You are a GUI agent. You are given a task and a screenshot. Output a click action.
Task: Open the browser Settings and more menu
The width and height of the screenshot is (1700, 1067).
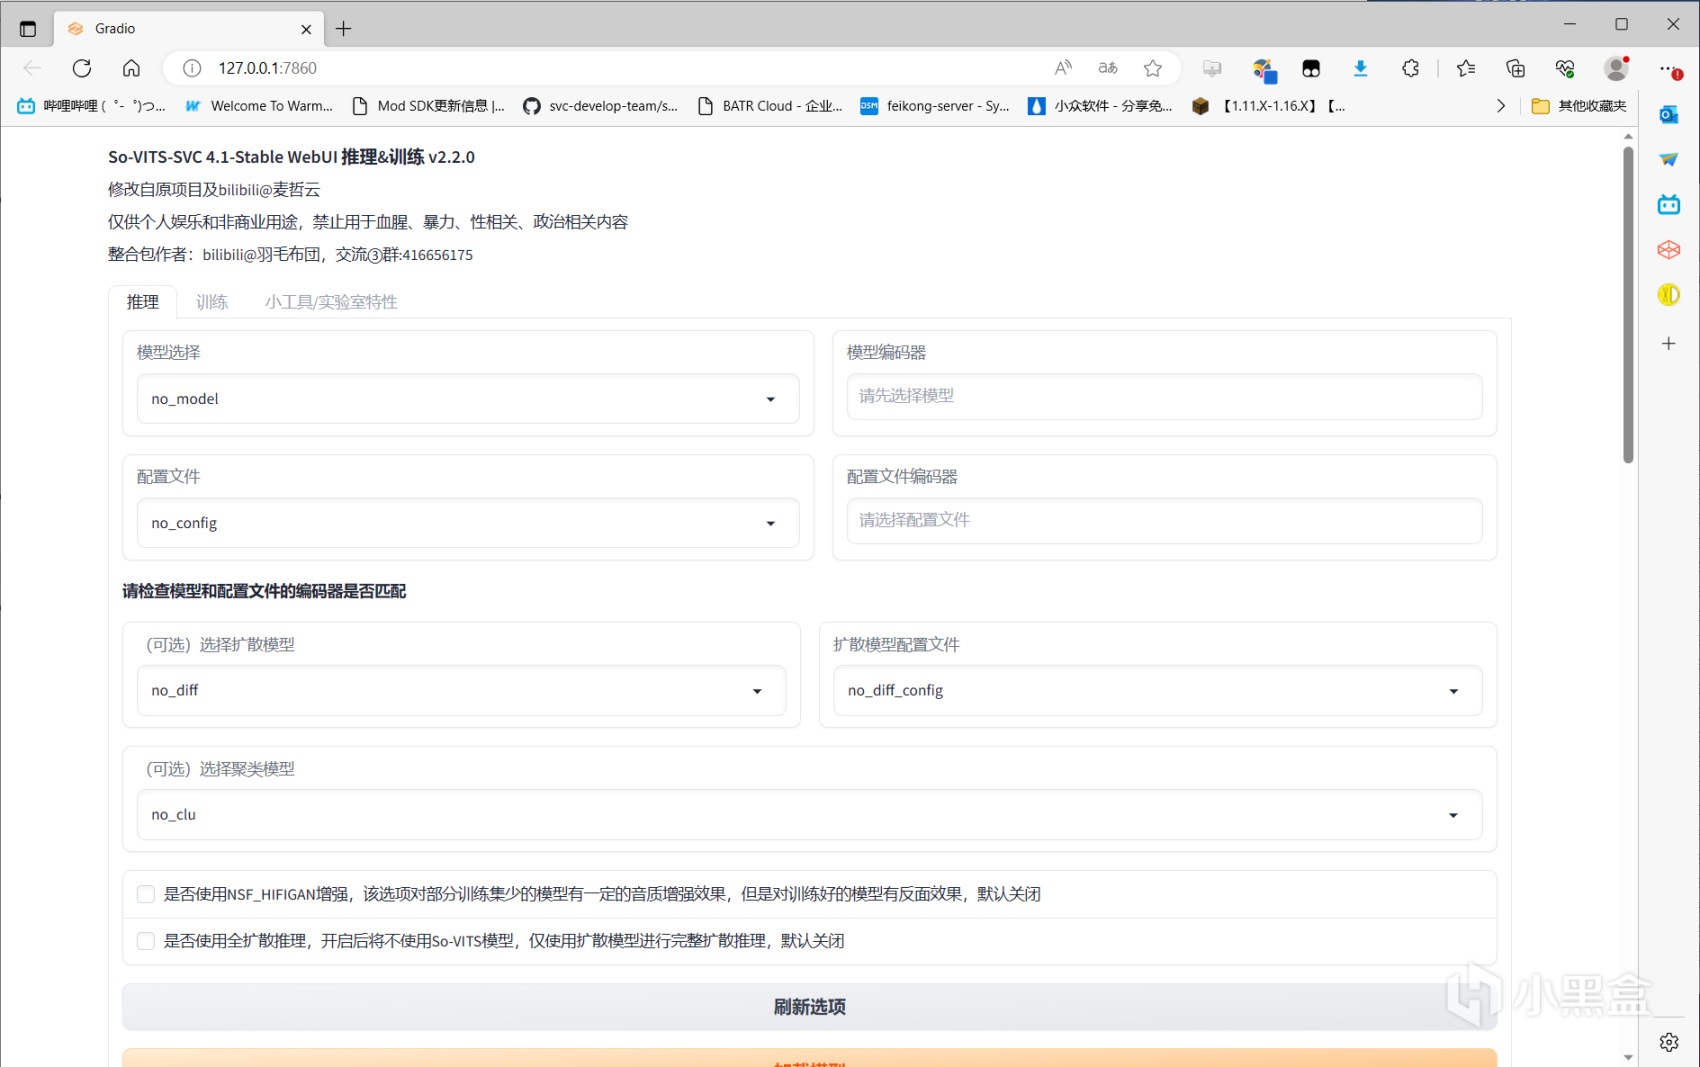1668,68
